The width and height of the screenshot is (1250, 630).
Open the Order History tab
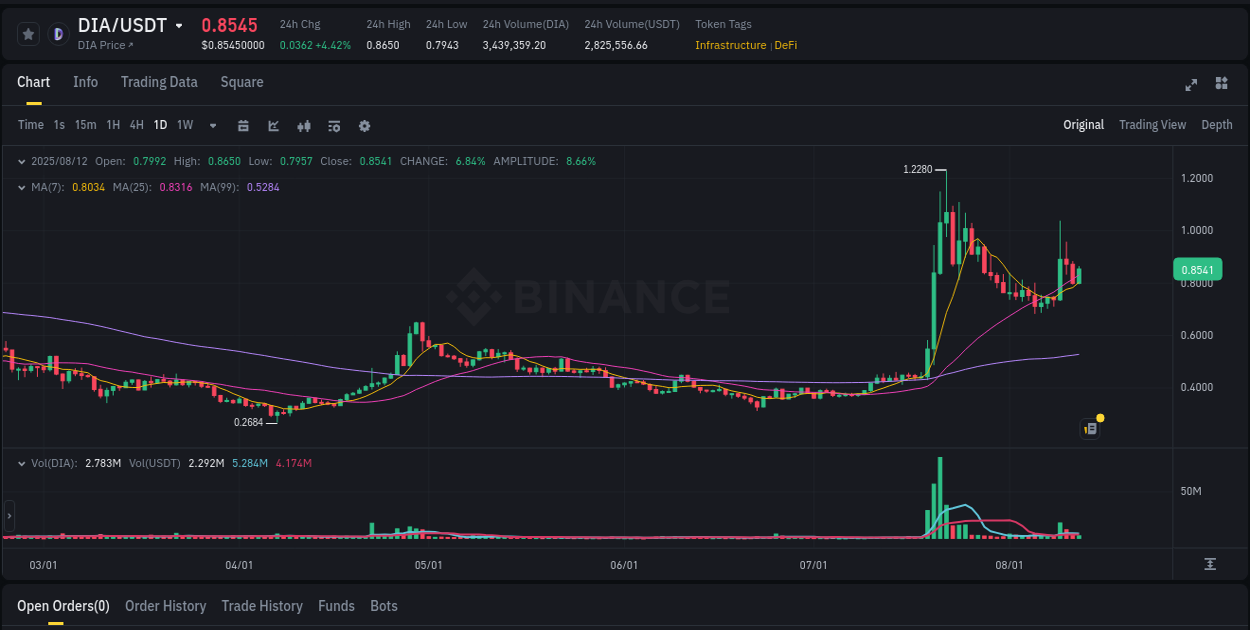(165, 606)
